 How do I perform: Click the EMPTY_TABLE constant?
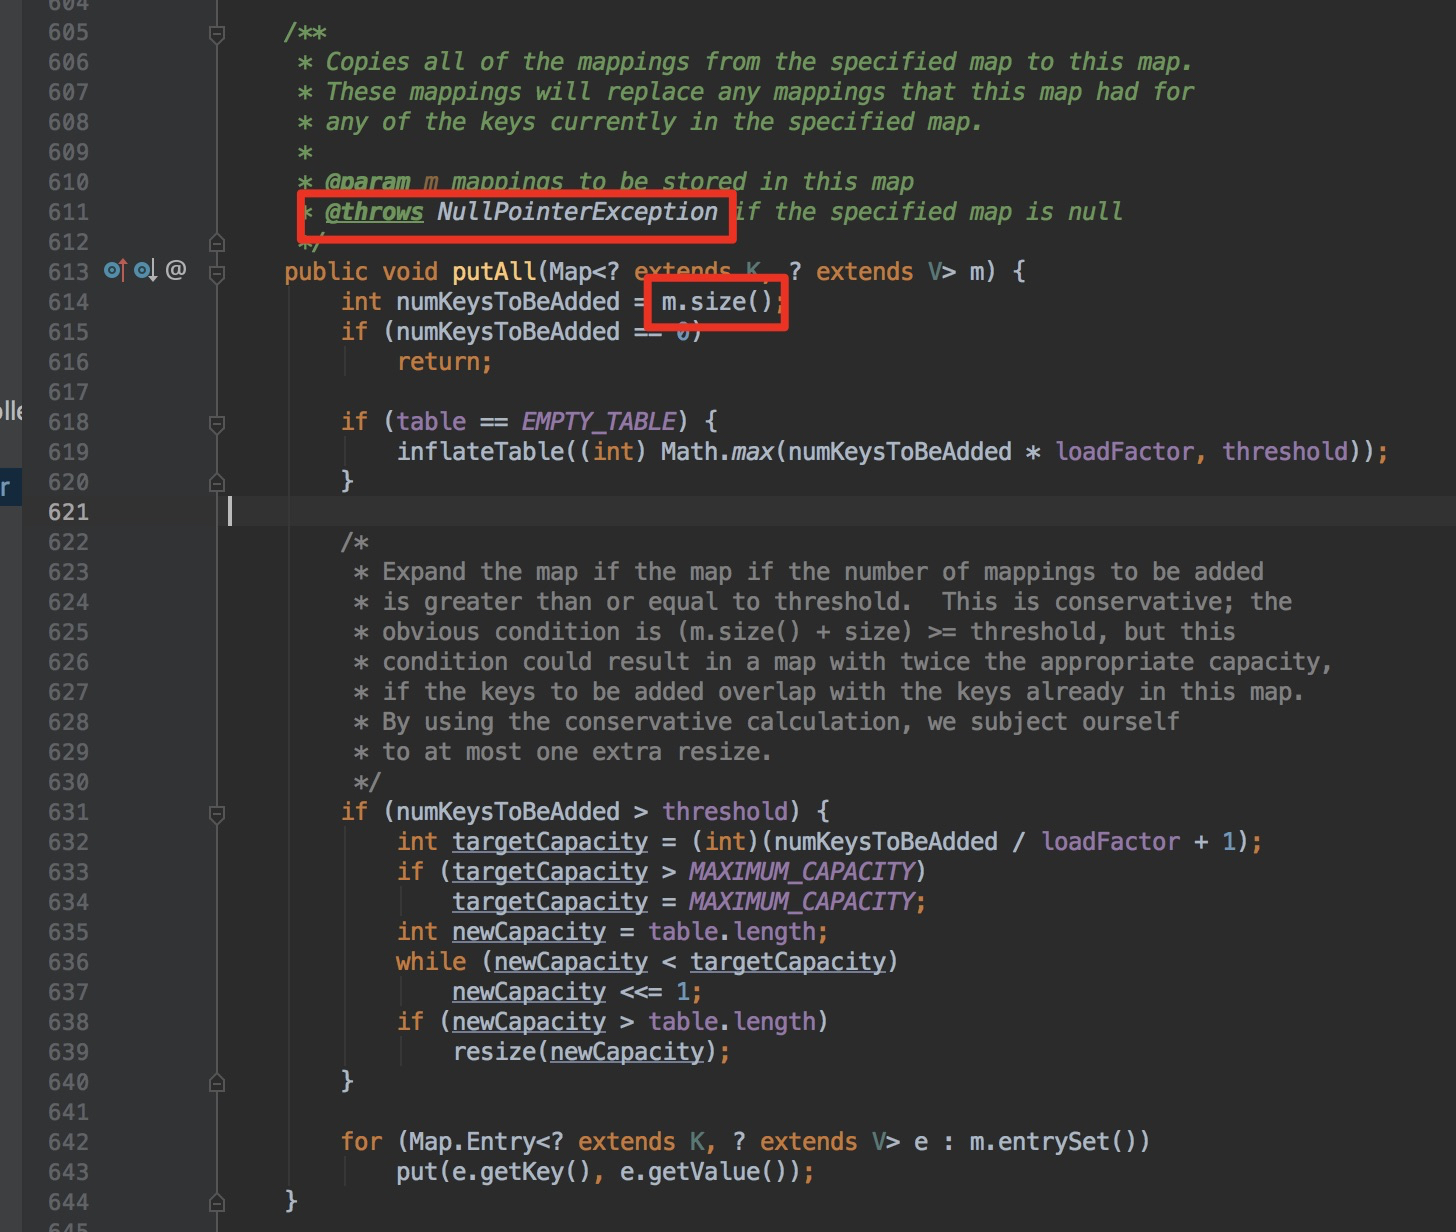coord(598,422)
